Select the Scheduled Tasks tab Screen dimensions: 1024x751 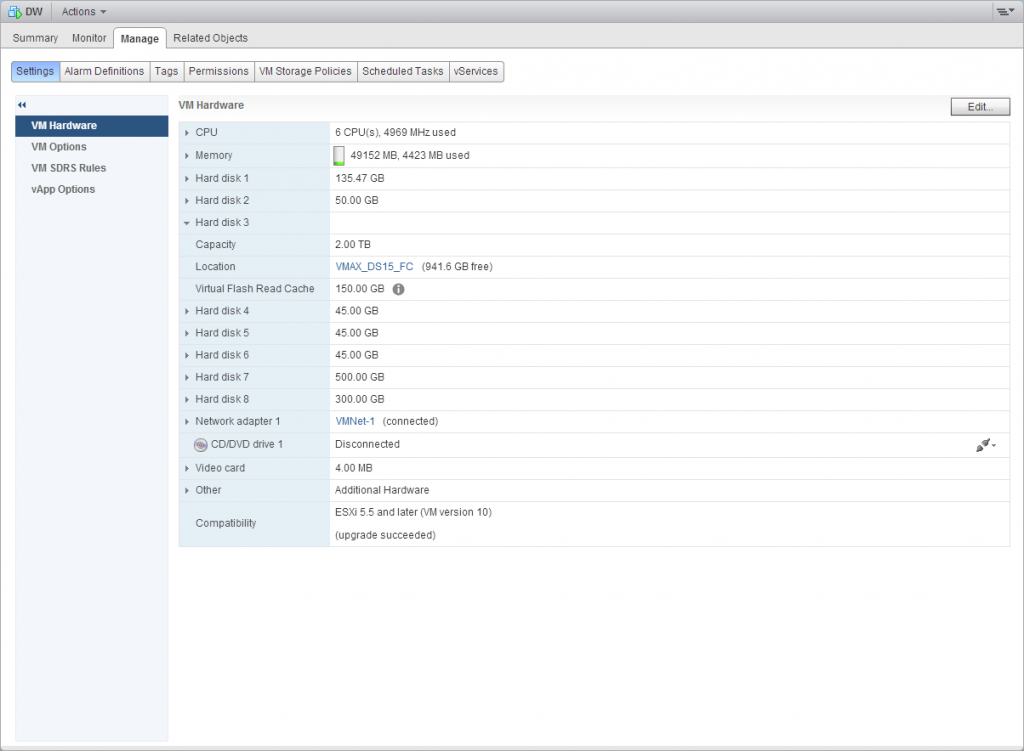click(x=404, y=71)
